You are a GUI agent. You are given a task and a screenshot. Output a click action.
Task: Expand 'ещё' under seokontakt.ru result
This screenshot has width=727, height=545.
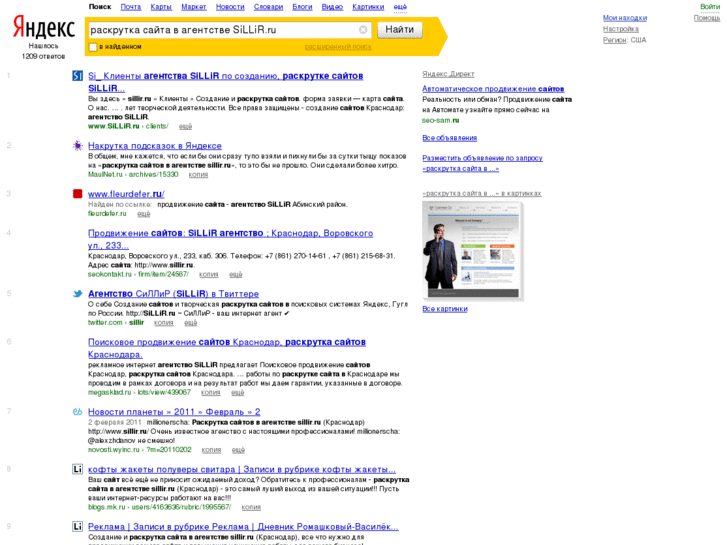pyautogui.click(x=236, y=275)
